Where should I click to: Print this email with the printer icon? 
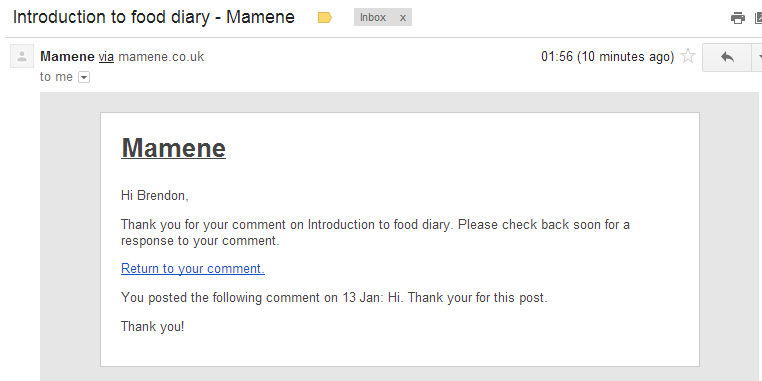pos(738,18)
